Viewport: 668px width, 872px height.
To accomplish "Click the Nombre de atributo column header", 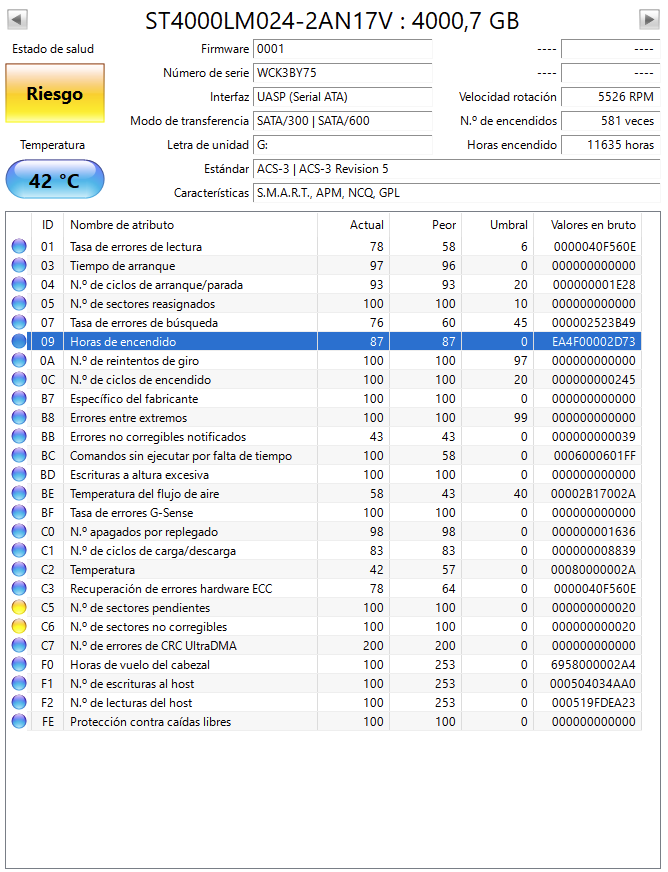I will 190,225.
